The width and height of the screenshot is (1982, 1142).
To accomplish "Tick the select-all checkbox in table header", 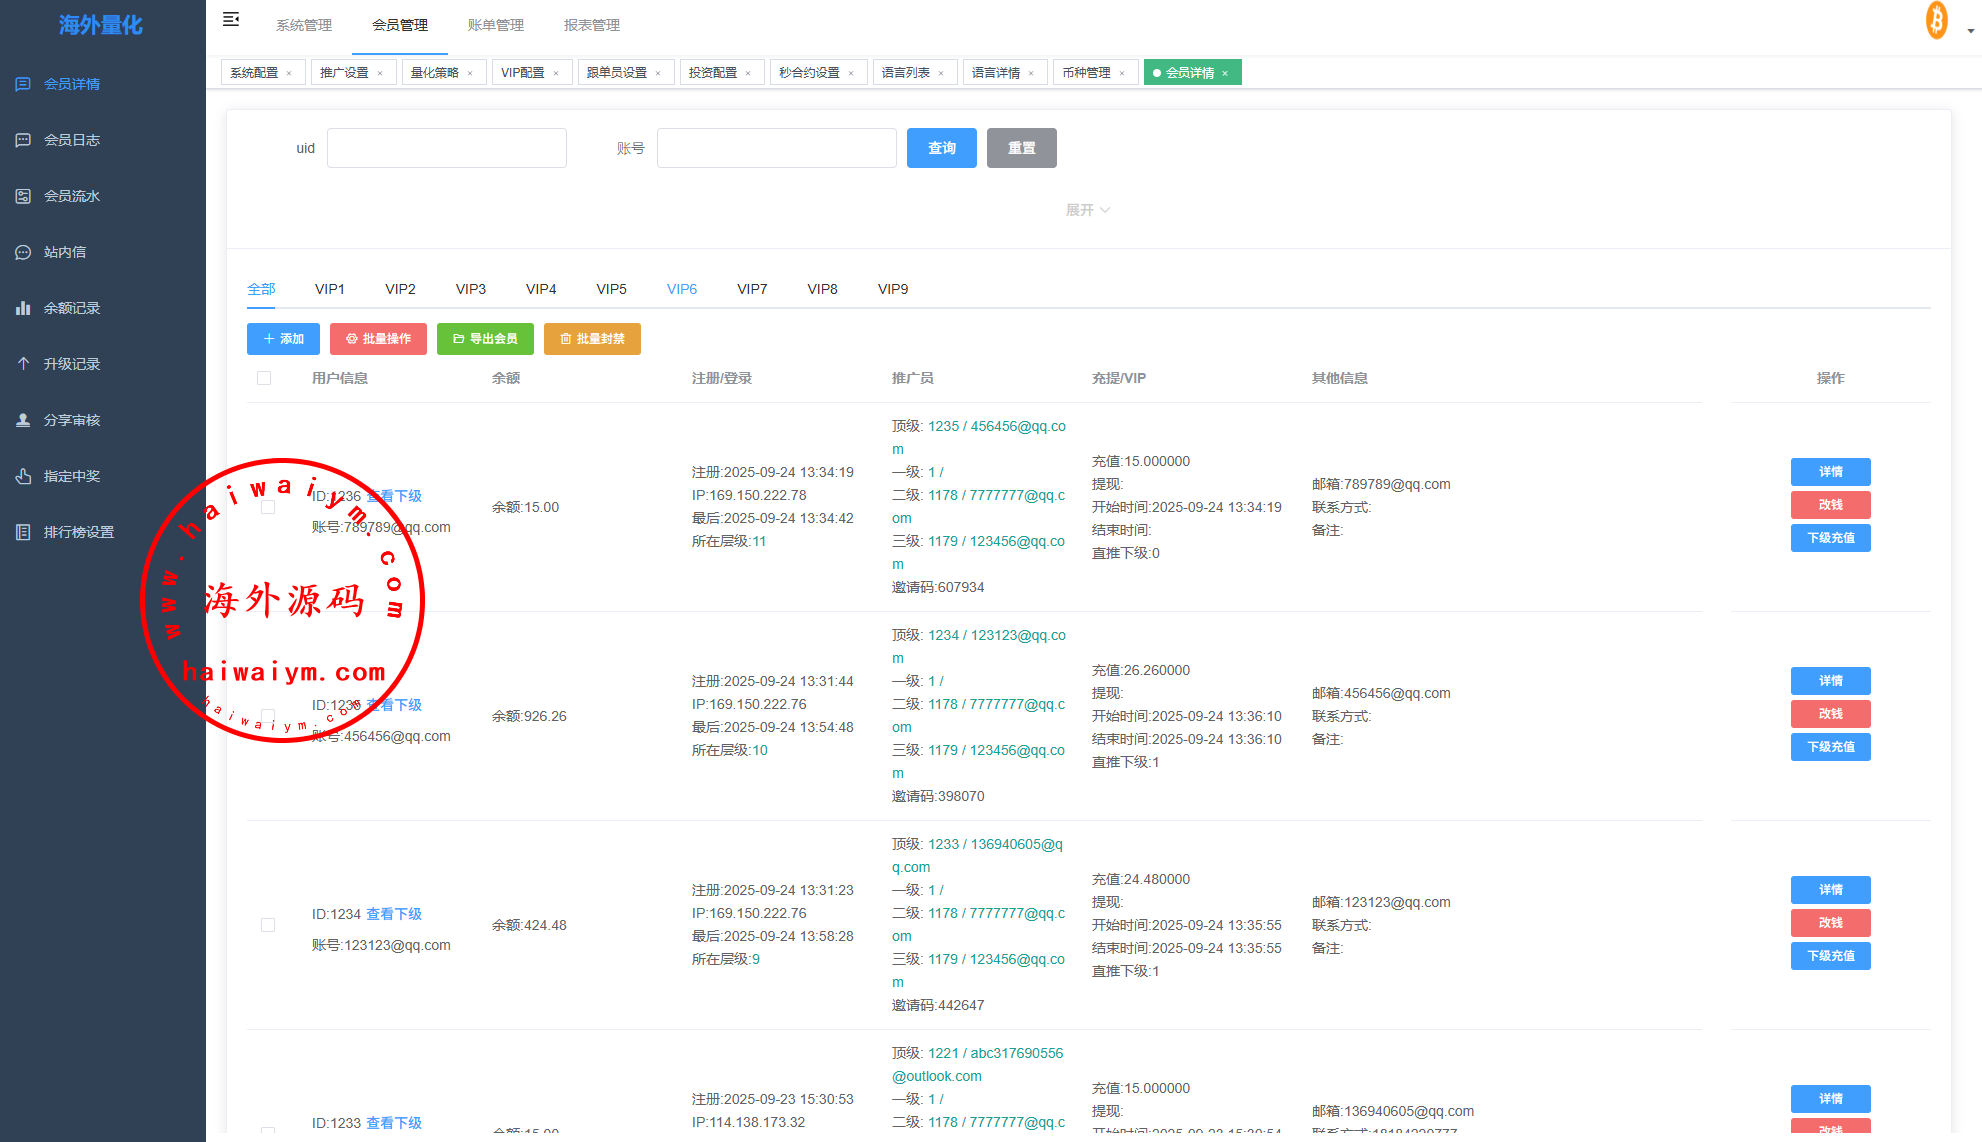I will 264,378.
